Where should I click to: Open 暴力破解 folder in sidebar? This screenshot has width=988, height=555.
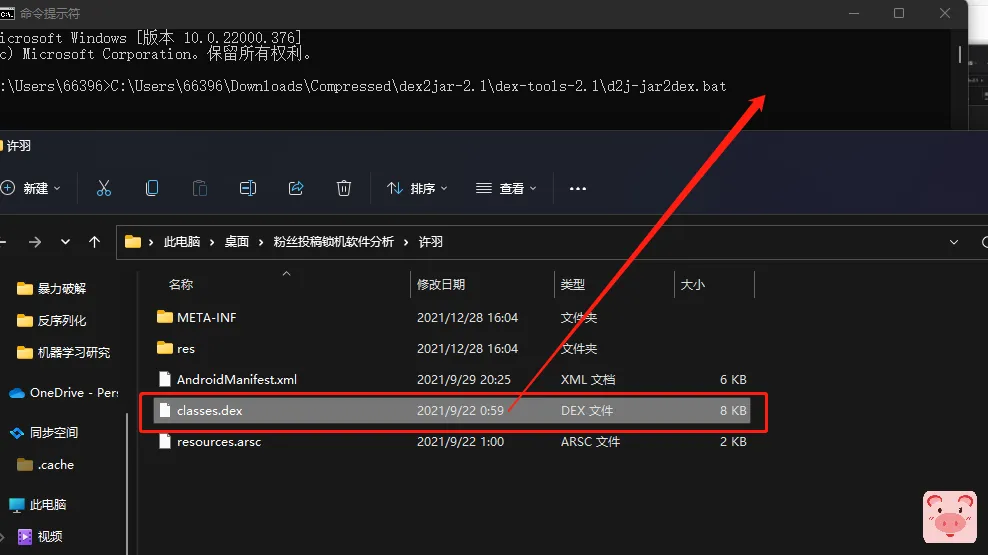[x=61, y=289]
